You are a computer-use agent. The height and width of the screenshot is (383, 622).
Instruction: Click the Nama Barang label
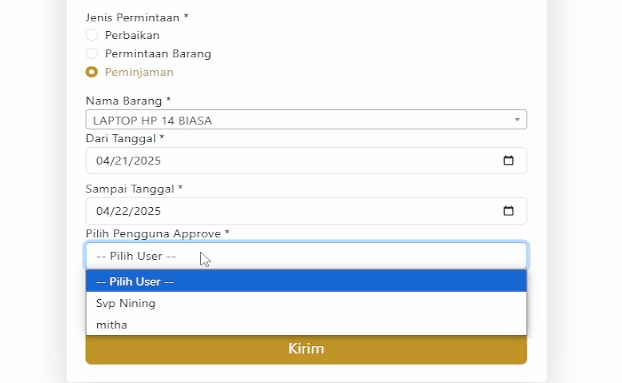tap(128, 101)
